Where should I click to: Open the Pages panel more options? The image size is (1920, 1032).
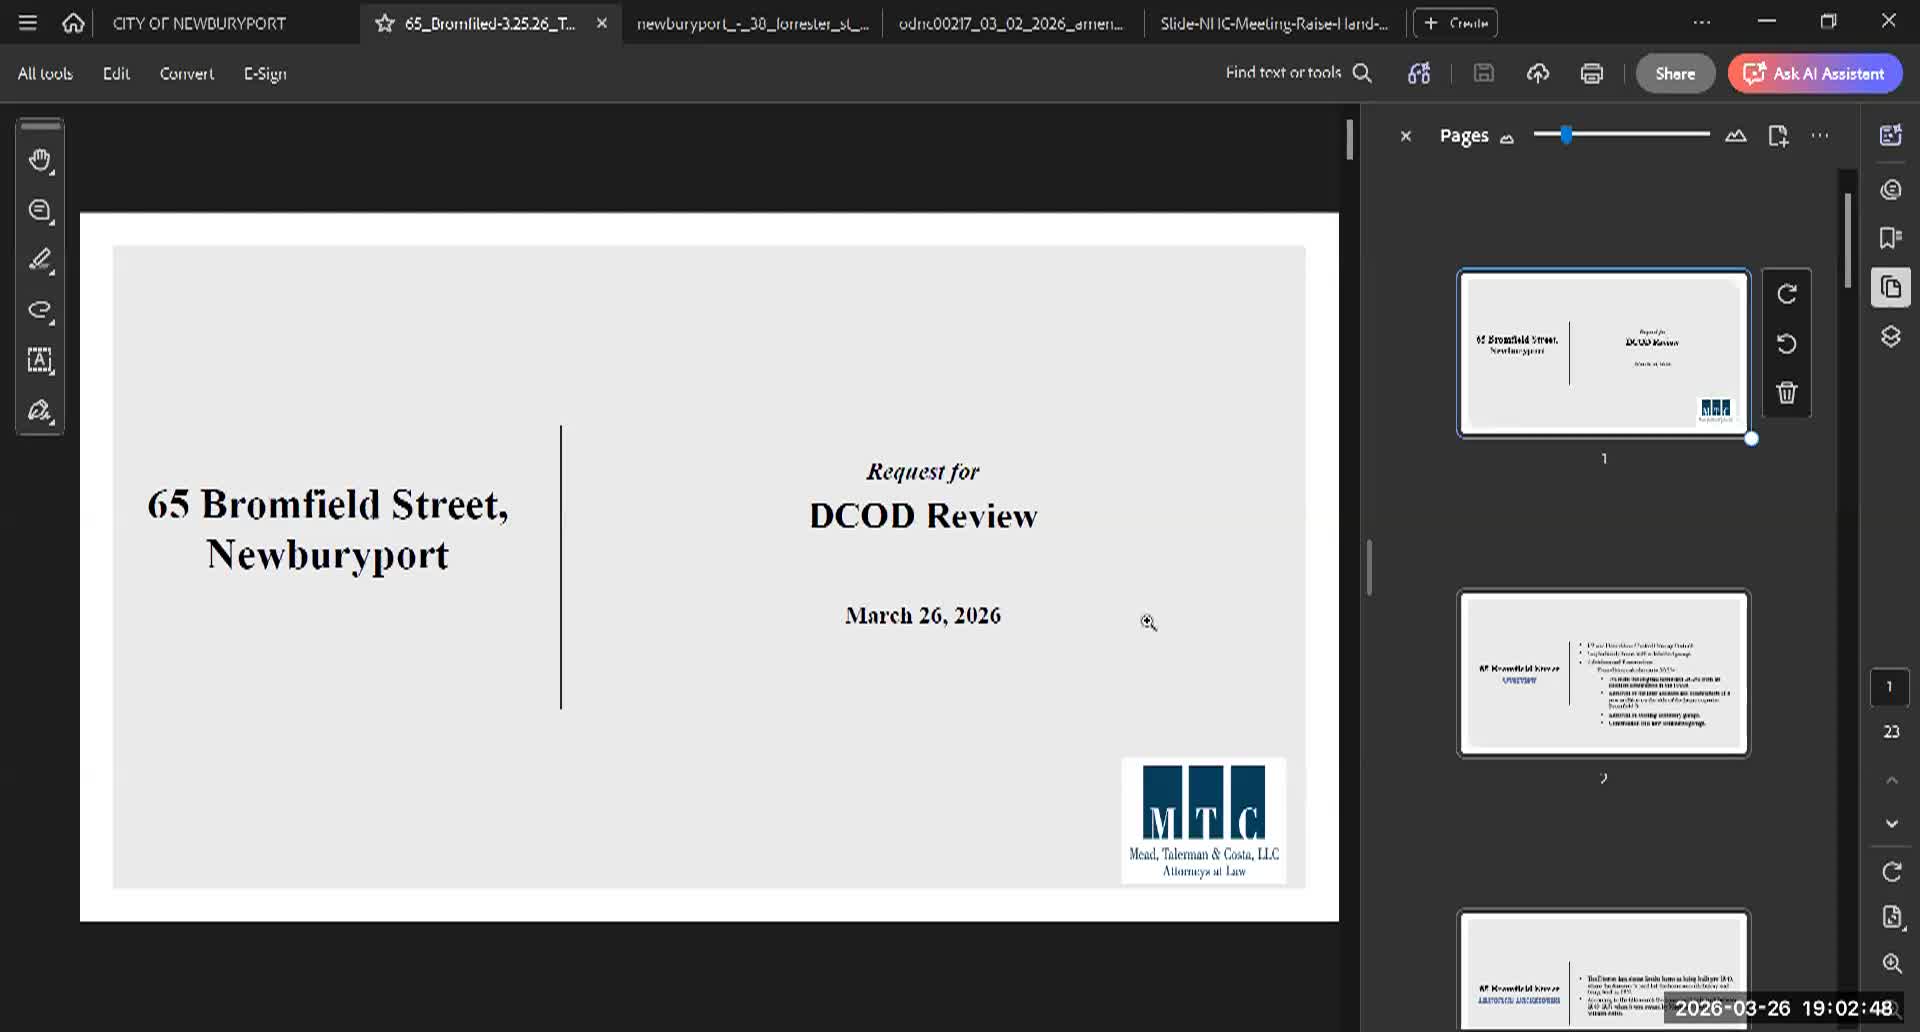point(1820,136)
